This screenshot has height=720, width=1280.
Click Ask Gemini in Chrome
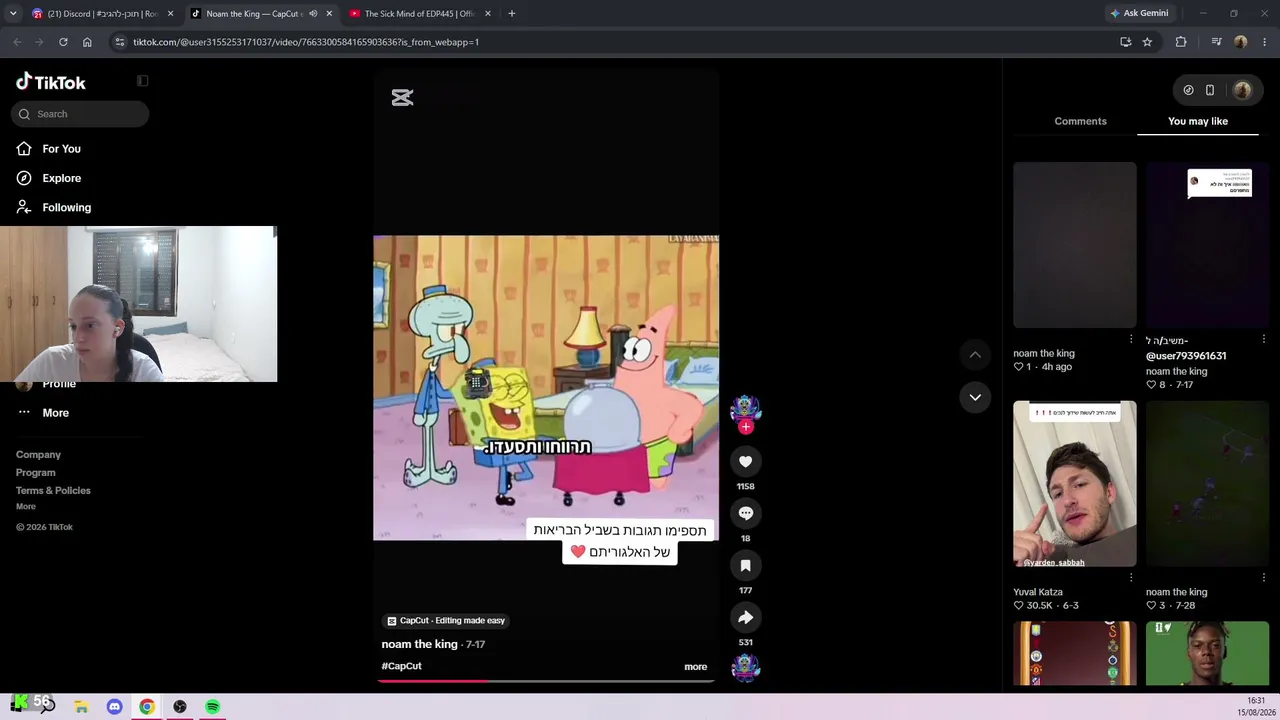click(x=1139, y=14)
